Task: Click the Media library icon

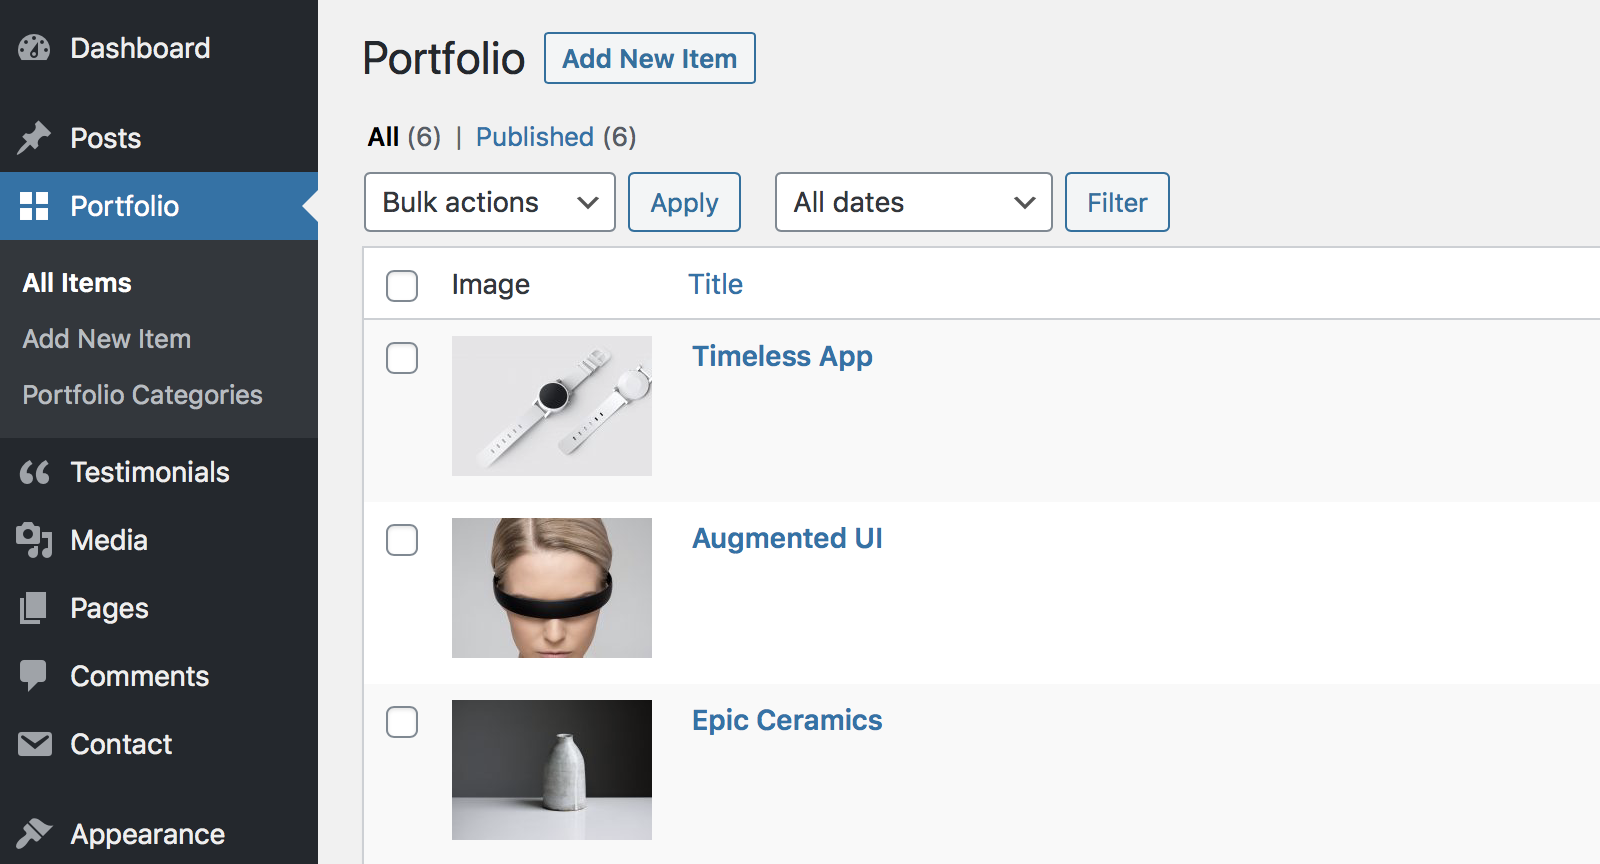Action: click(34, 540)
